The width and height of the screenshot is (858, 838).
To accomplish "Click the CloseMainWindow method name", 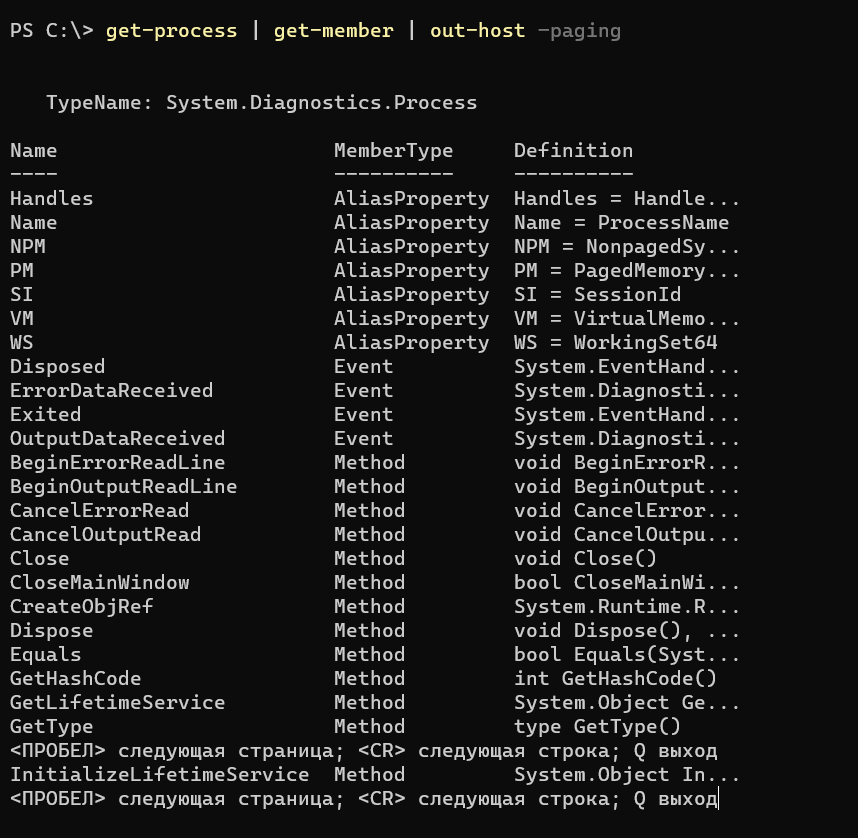I will [x=100, y=582].
